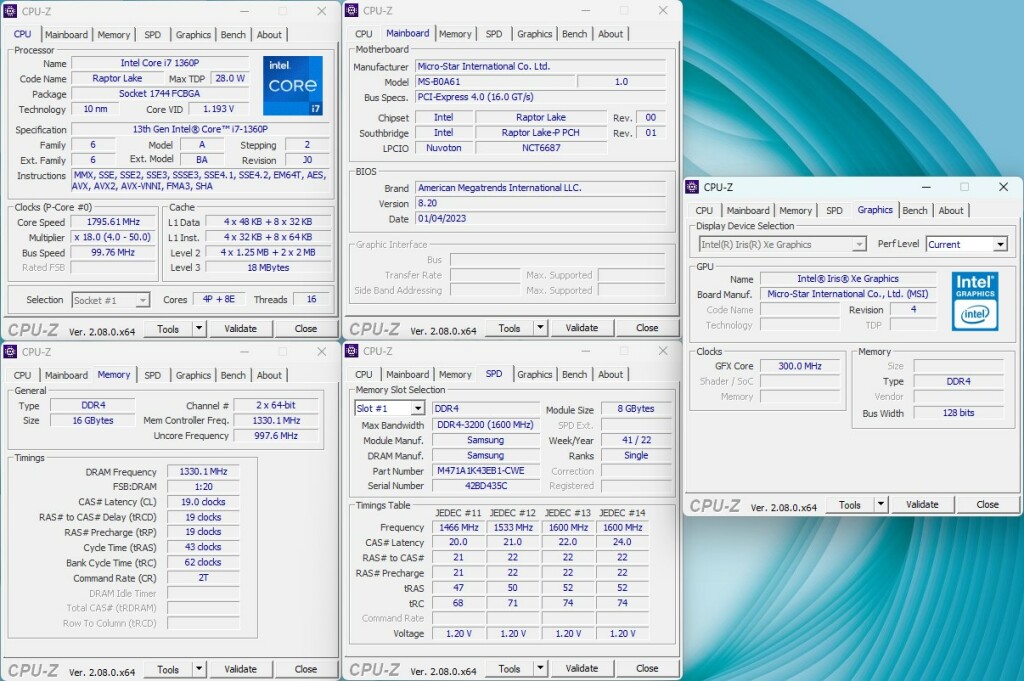Open the Bench tab in the SPD window
The width and height of the screenshot is (1024, 681).
[x=574, y=375]
